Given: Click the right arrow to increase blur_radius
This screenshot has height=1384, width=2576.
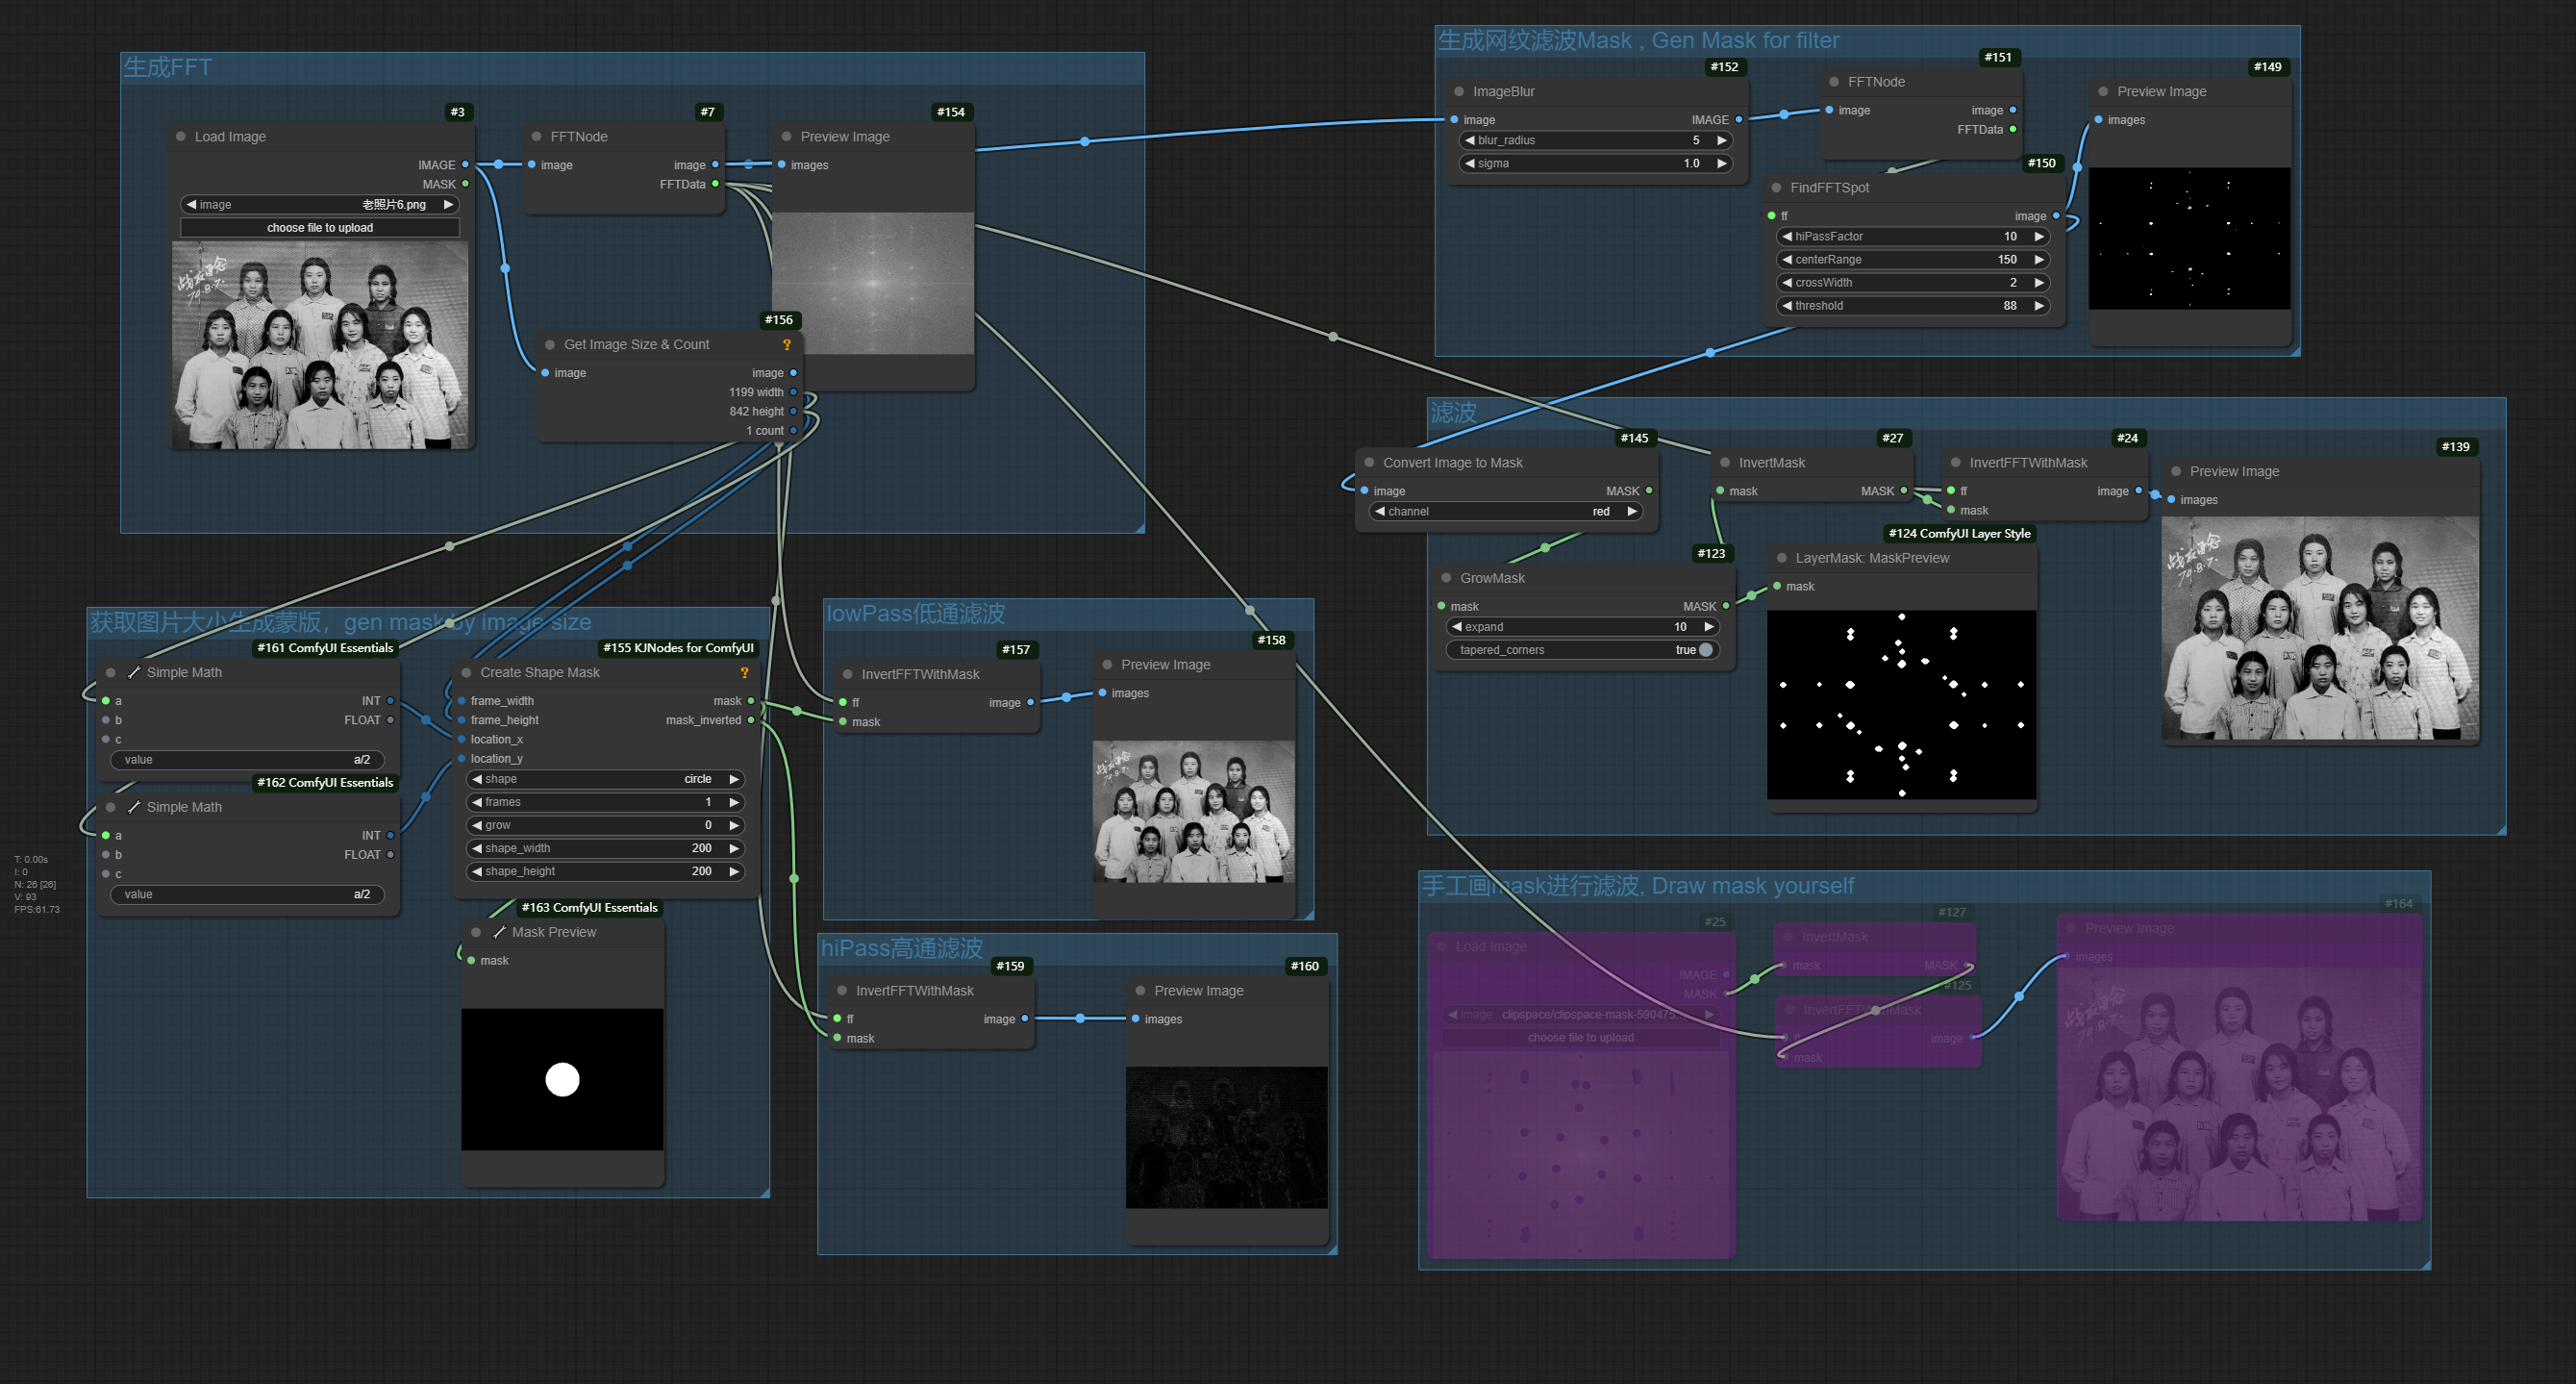Looking at the screenshot, I should (x=1721, y=141).
